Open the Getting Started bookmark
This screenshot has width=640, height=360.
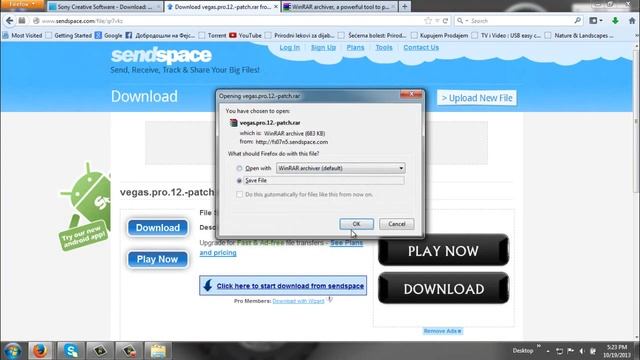(69, 36)
